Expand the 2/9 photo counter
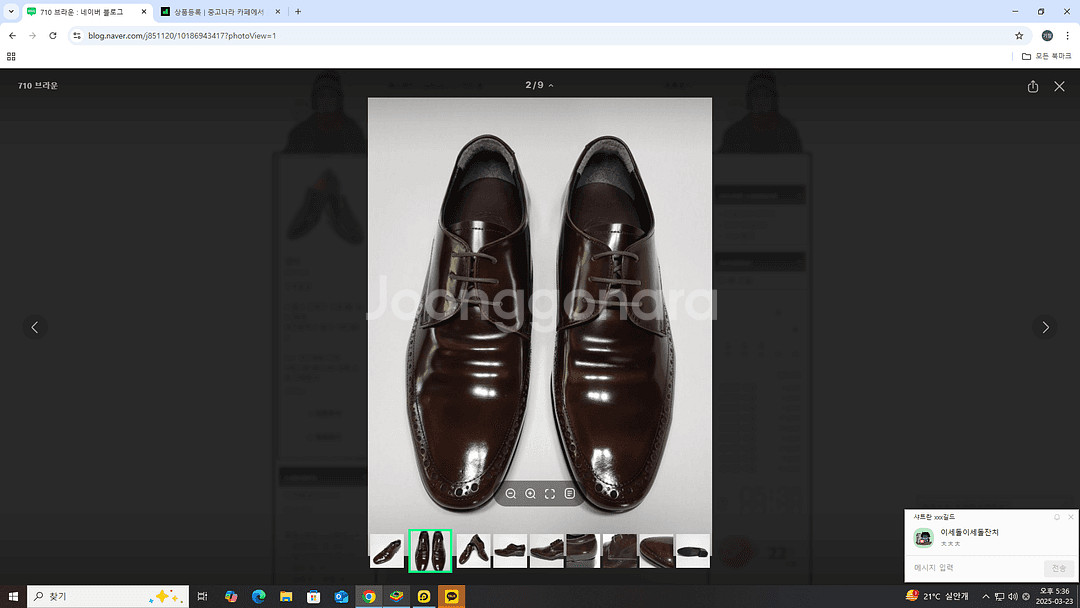1080x608 pixels. 539,85
